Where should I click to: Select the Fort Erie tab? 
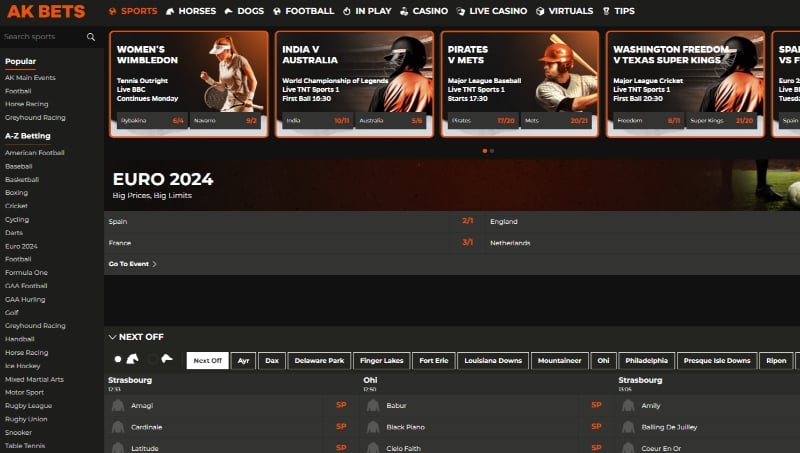(x=434, y=361)
